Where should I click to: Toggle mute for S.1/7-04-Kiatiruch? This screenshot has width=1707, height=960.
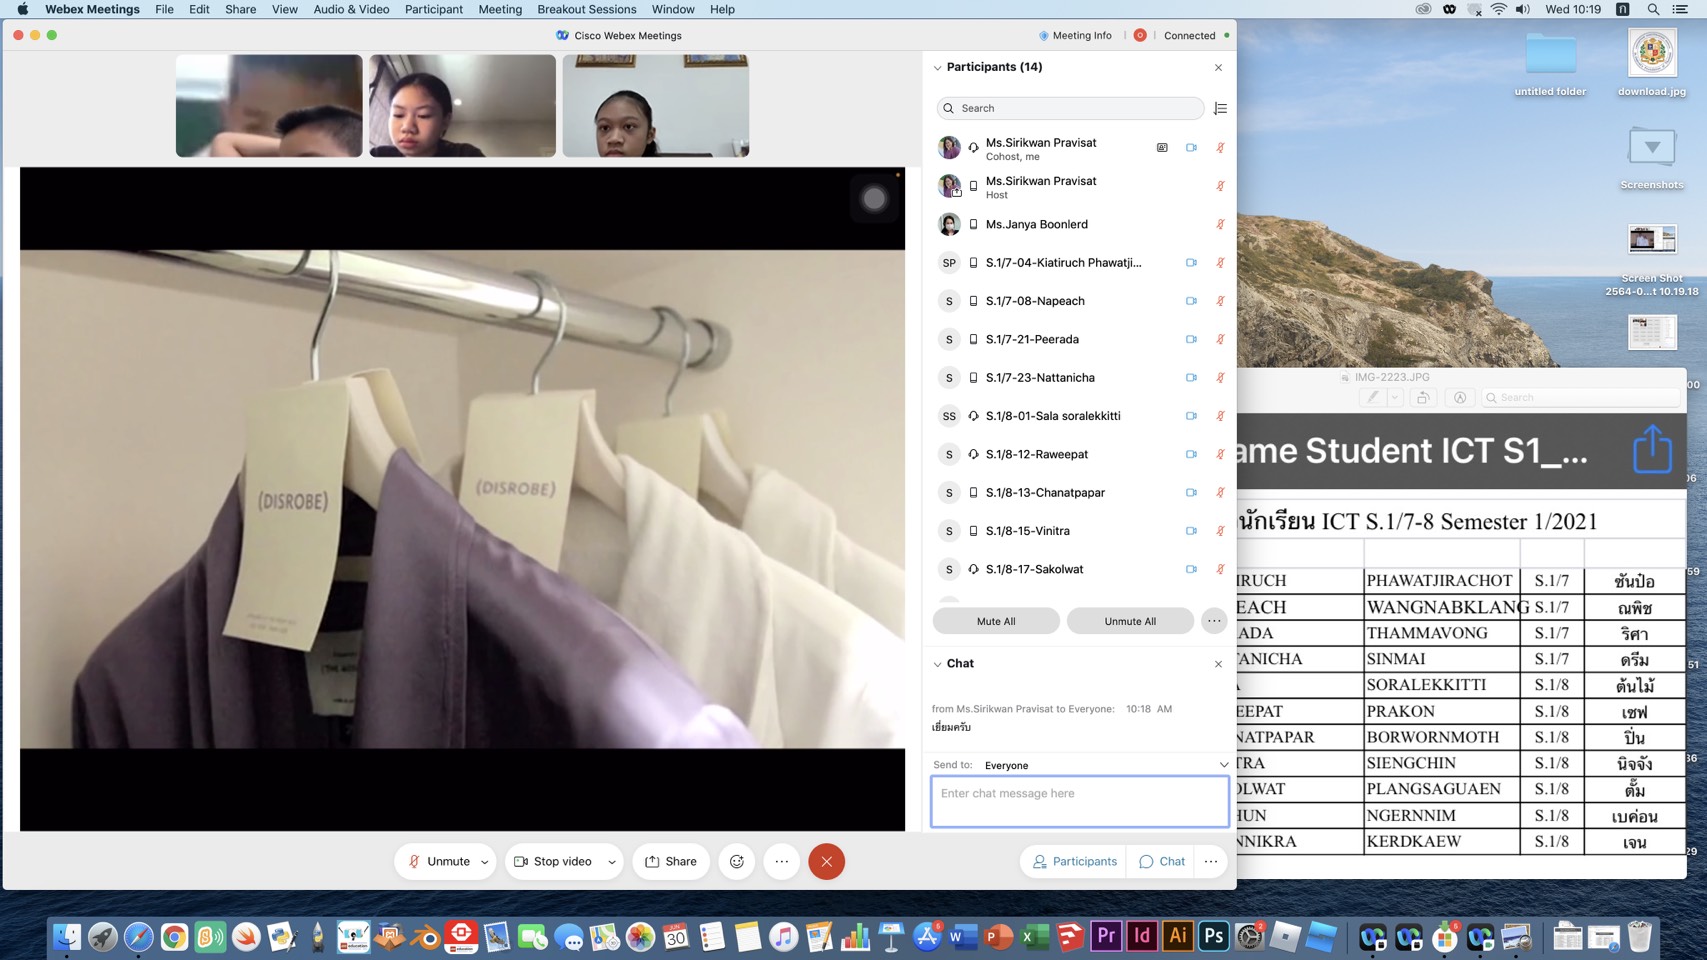tap(1220, 263)
